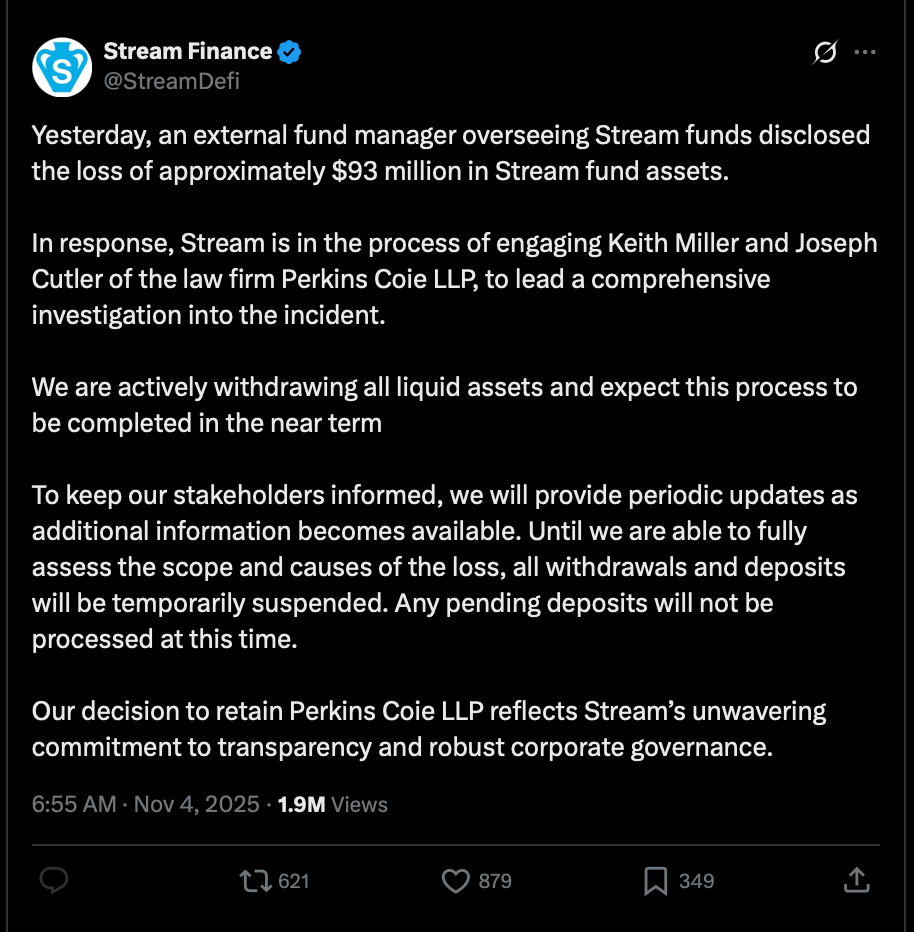Open the @StreamDefi handle link
Image resolution: width=914 pixels, height=932 pixels.
click(x=171, y=81)
